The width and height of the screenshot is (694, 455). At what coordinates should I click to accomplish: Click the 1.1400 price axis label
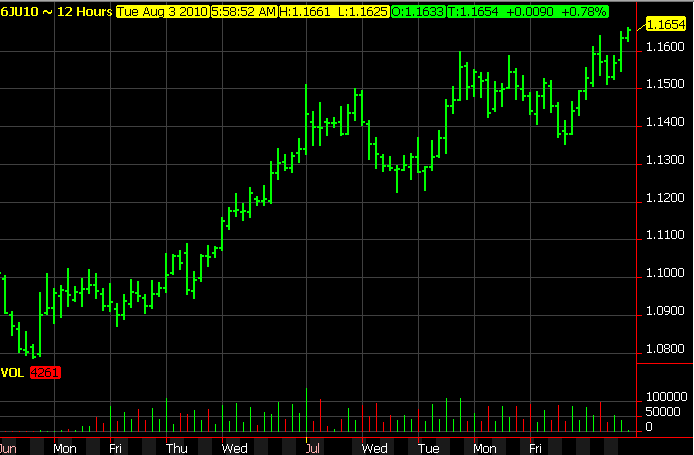point(665,122)
